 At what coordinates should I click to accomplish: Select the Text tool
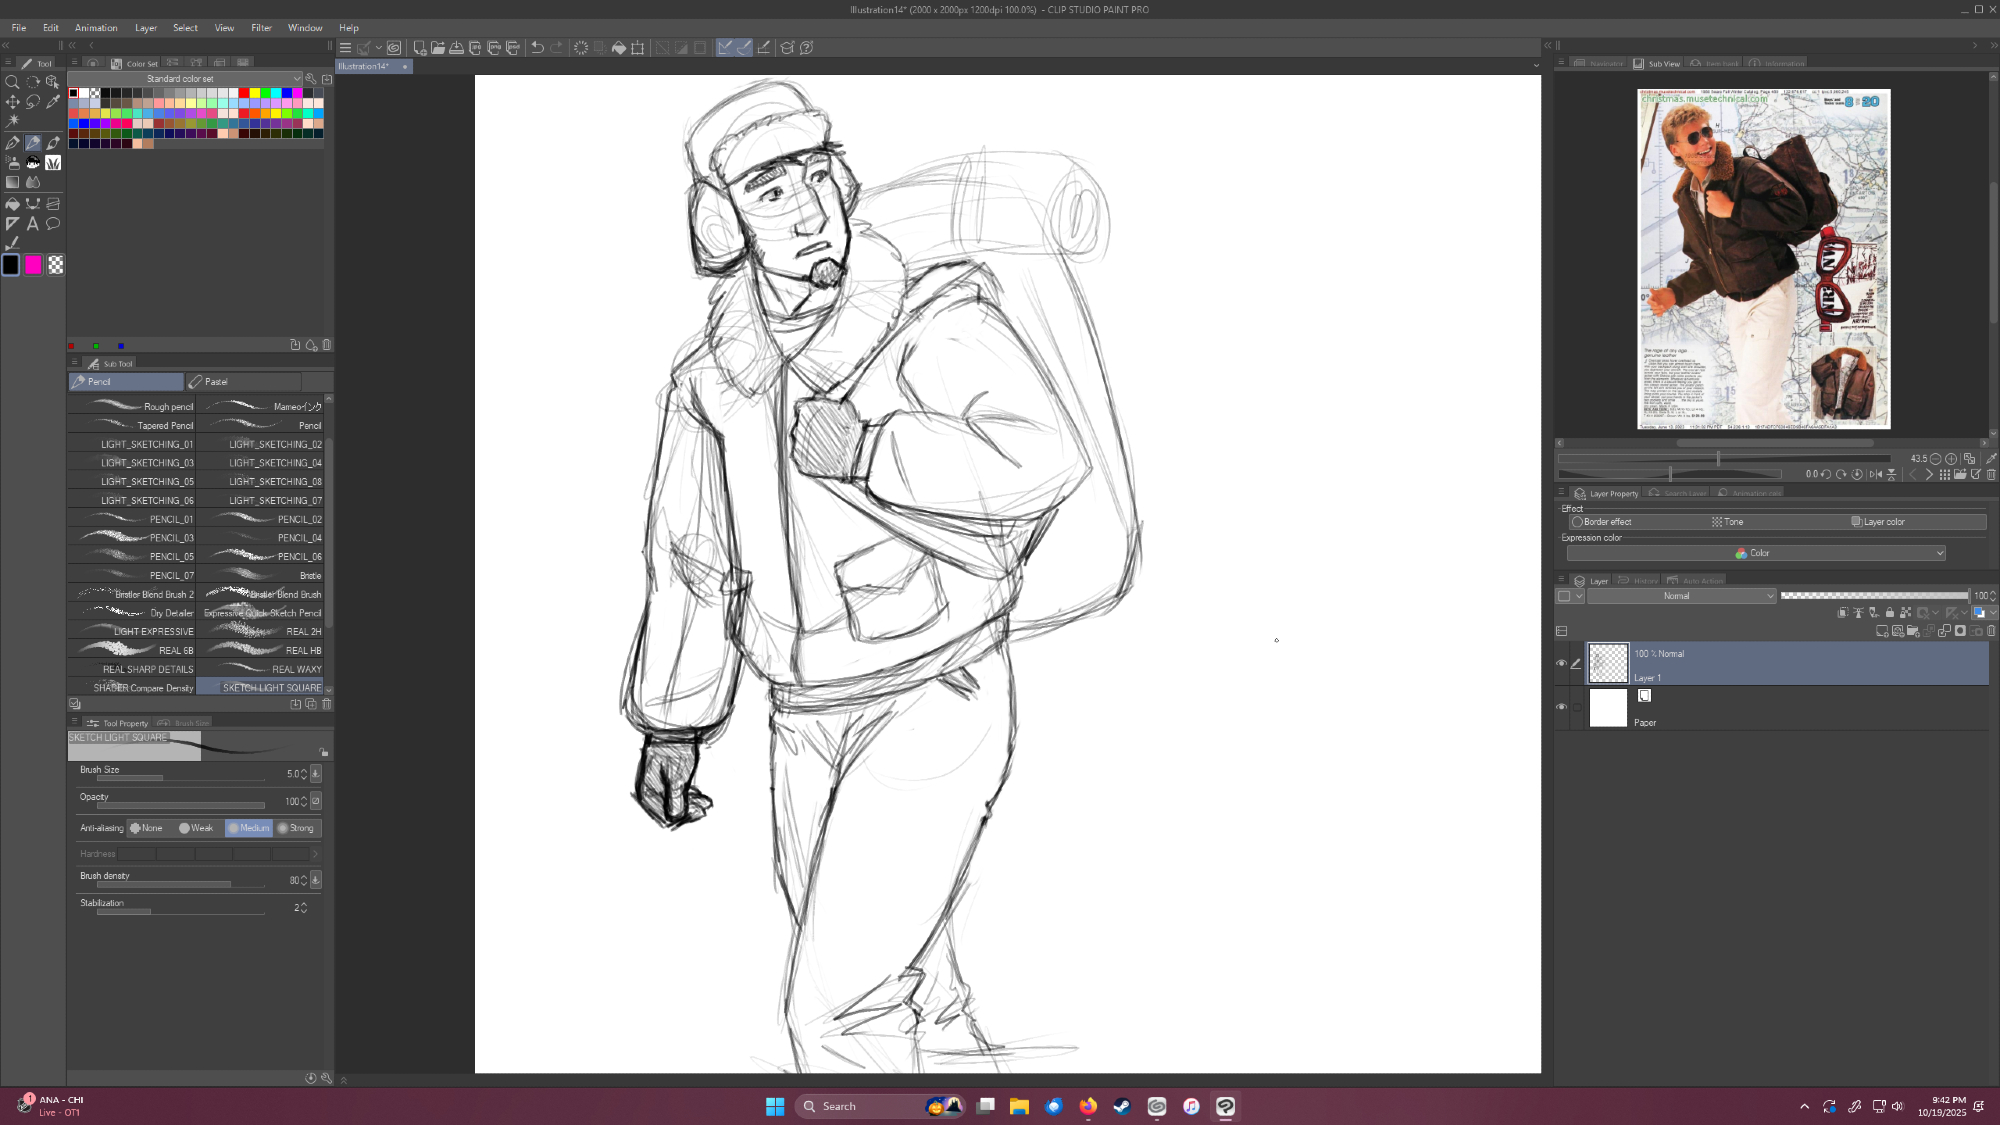coord(33,224)
